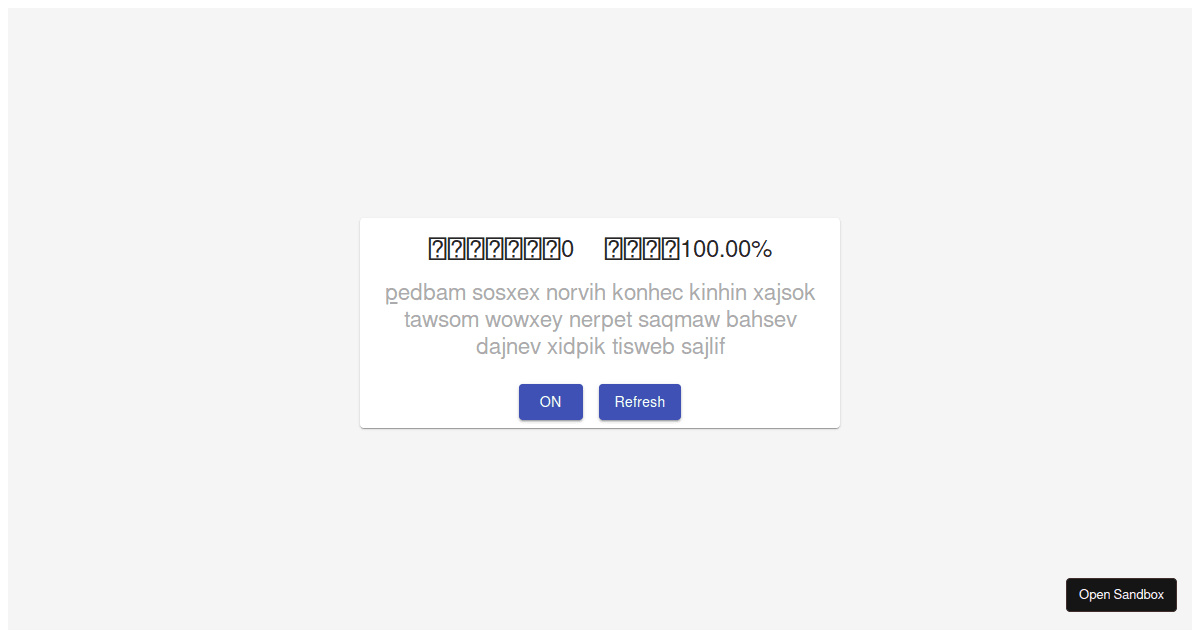Image resolution: width=1200 pixels, height=630 pixels.
Task: Open Sandbox via the corner button
Action: point(1121,594)
